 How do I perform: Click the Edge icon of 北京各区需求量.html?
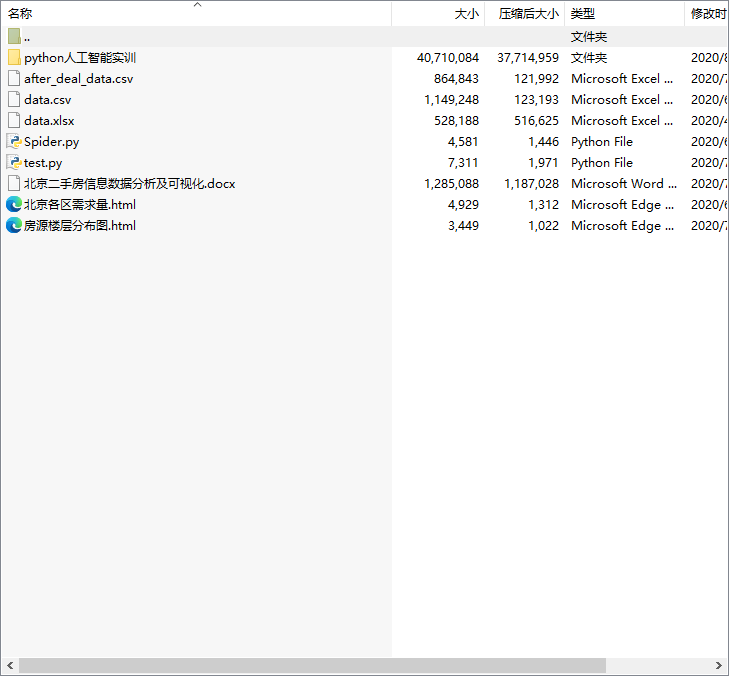pyautogui.click(x=14, y=204)
